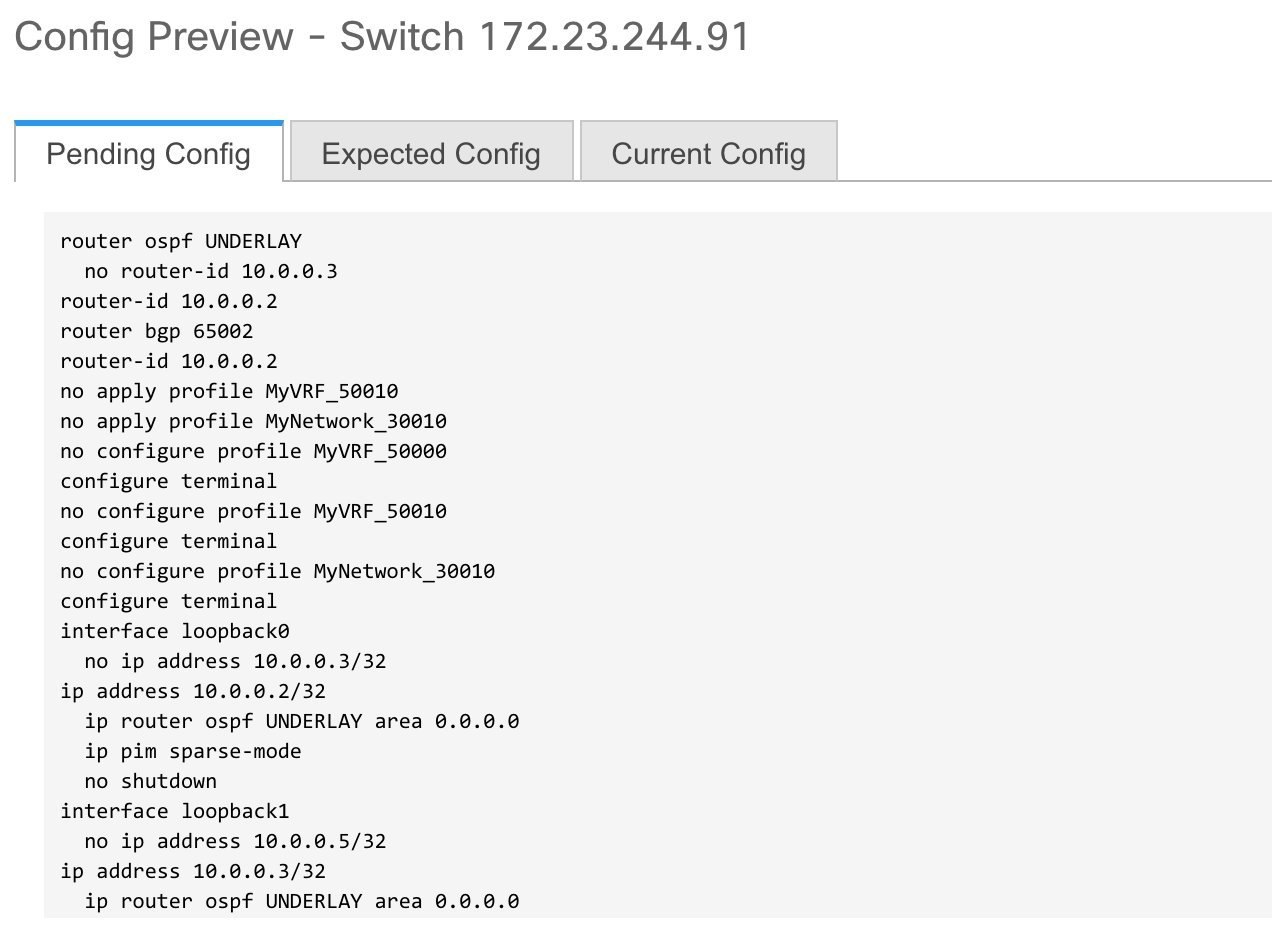Switch to the Pending Config tab
1272x946 pixels.
149,152
